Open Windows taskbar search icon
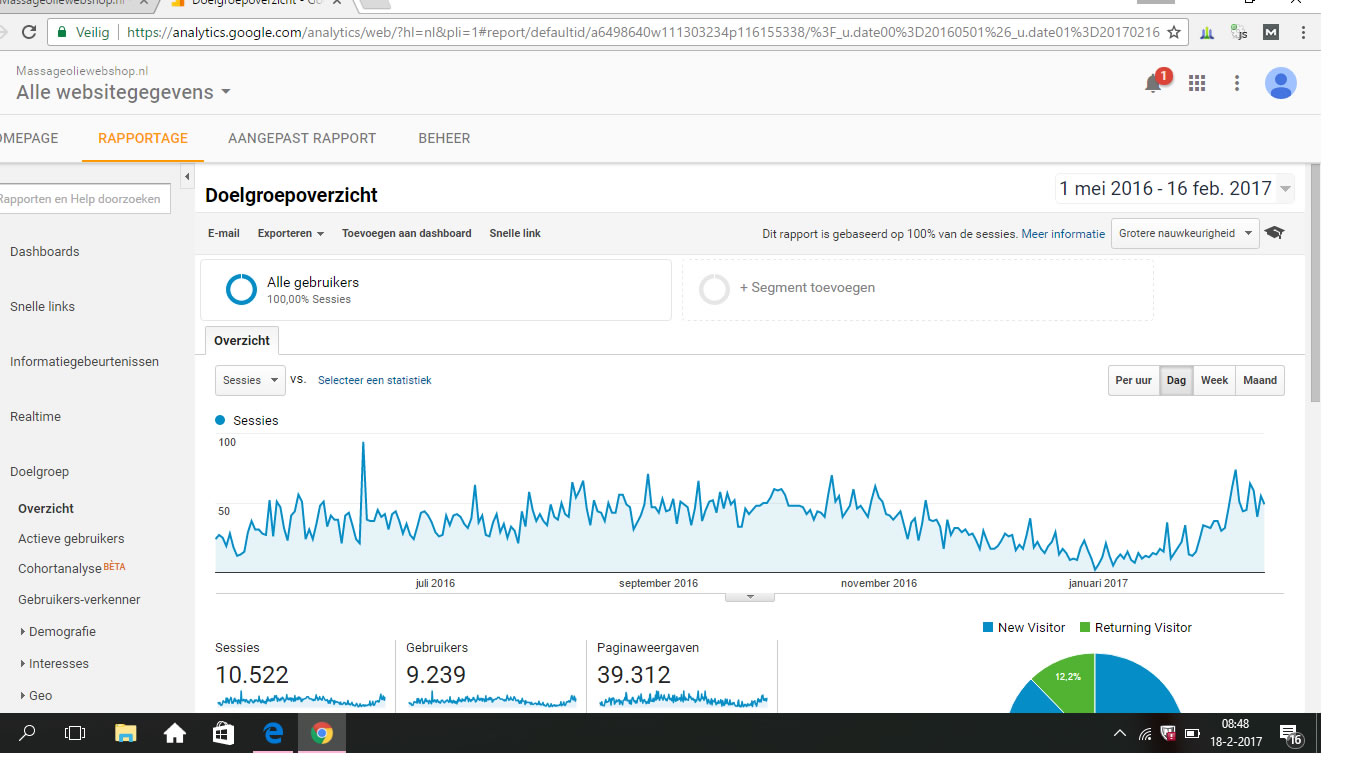Screen dimensions: 1366x768 pyautogui.click(x=27, y=733)
